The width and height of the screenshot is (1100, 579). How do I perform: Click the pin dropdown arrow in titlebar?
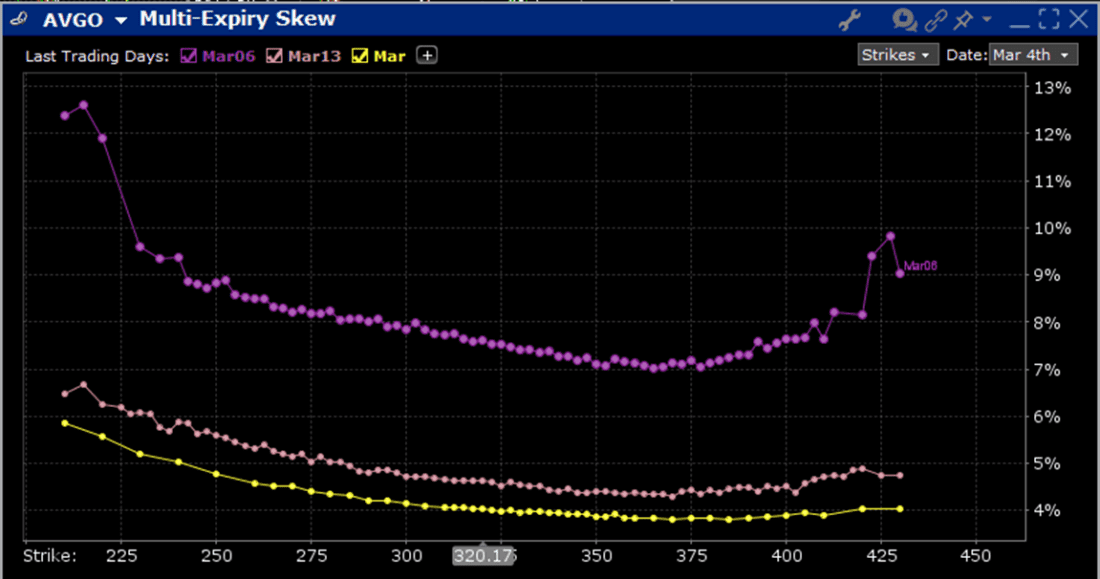[986, 19]
